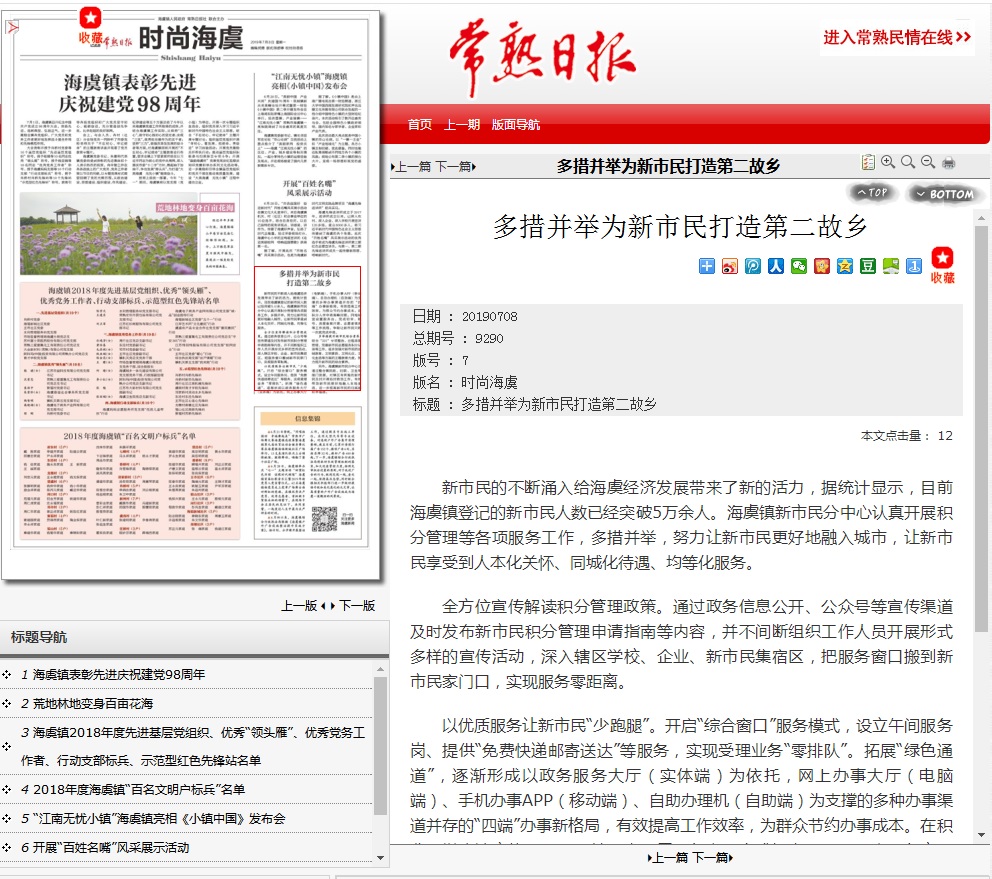The image size is (992, 879).
Task: Share the article to Sina Weibo
Action: 729,266
